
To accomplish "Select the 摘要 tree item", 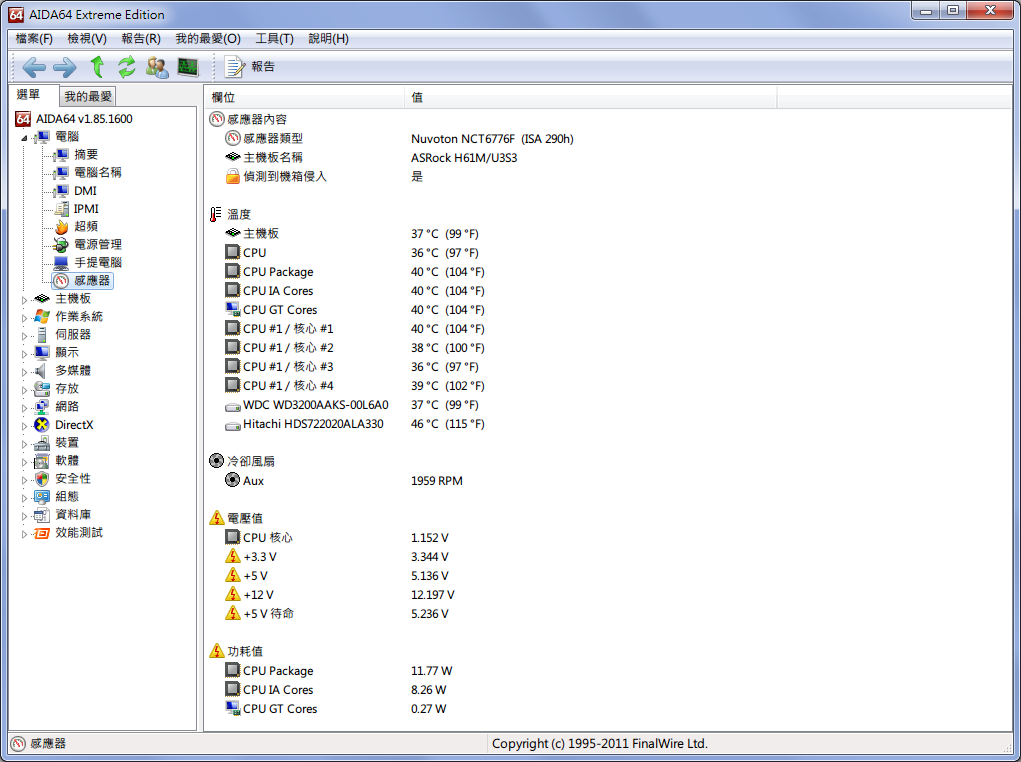I will (x=86, y=154).
